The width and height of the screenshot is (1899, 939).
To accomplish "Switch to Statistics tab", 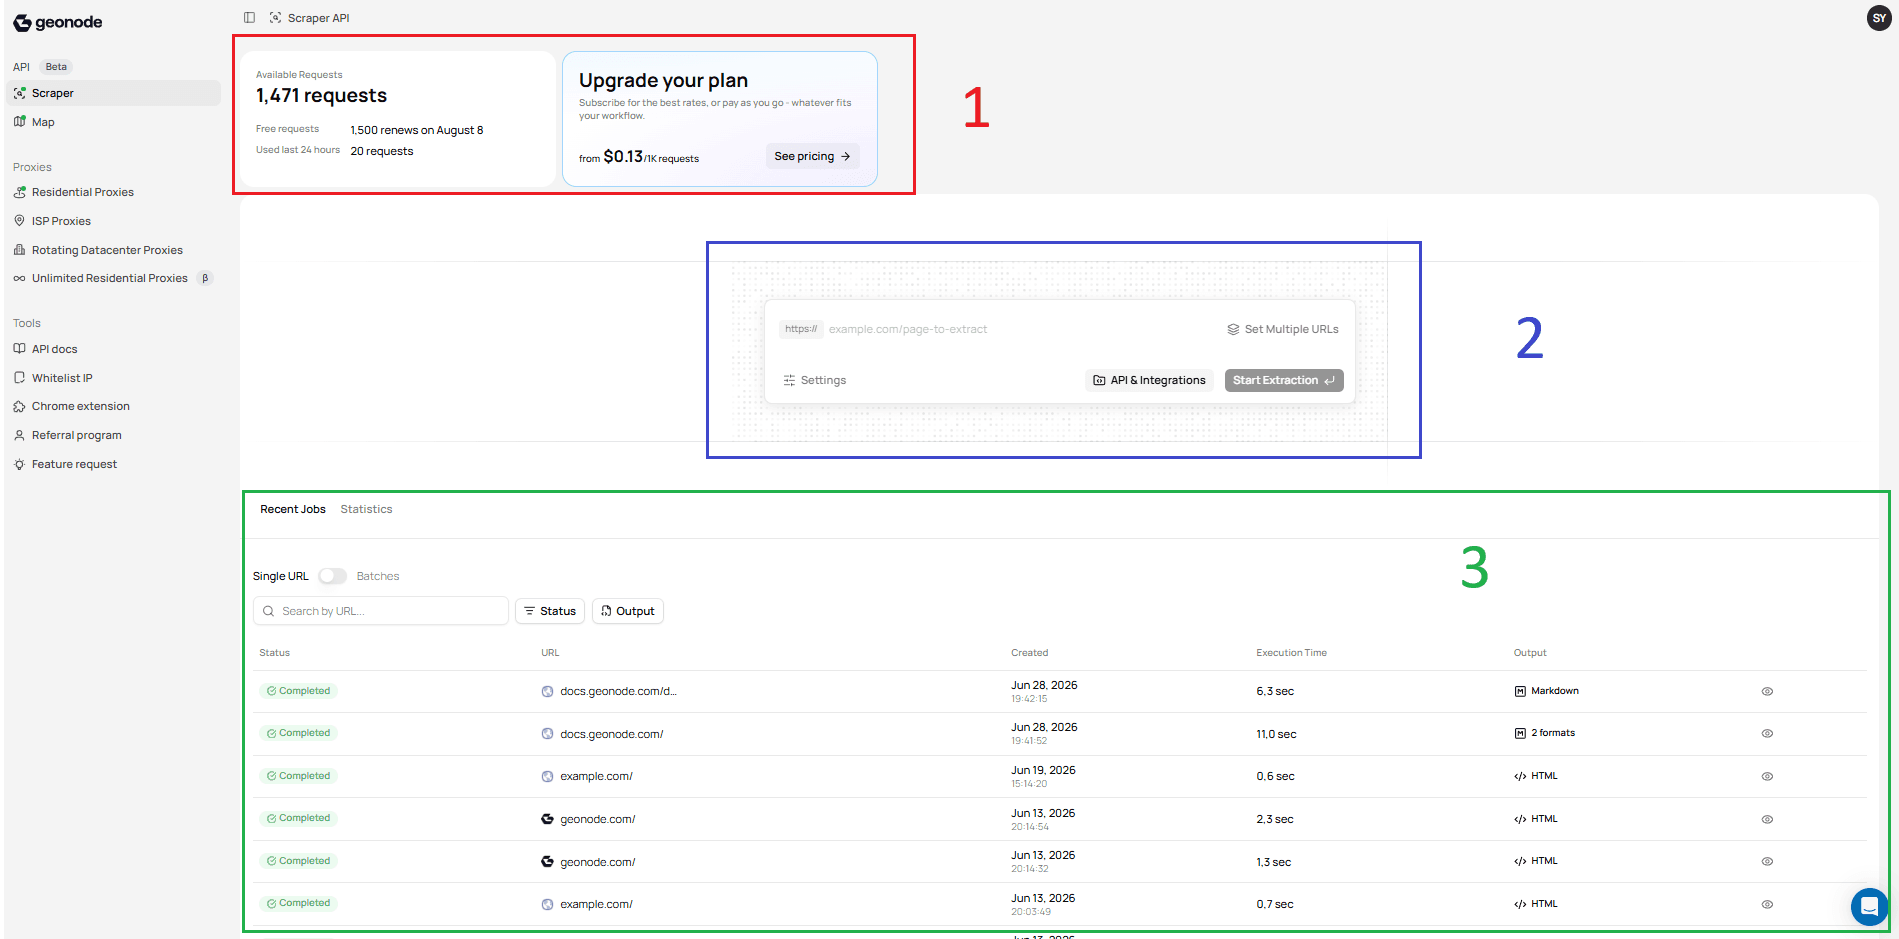I will pyautogui.click(x=366, y=509).
